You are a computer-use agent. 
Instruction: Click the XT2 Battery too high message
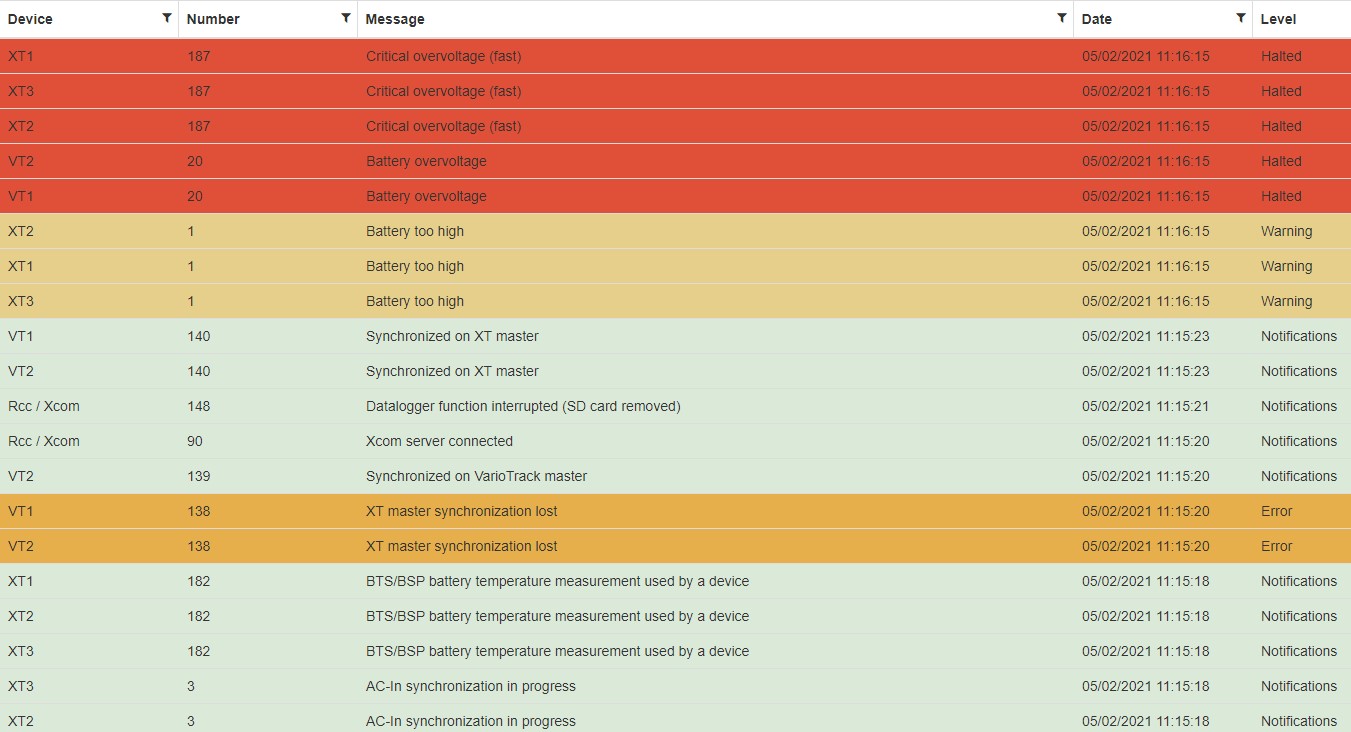coord(415,231)
